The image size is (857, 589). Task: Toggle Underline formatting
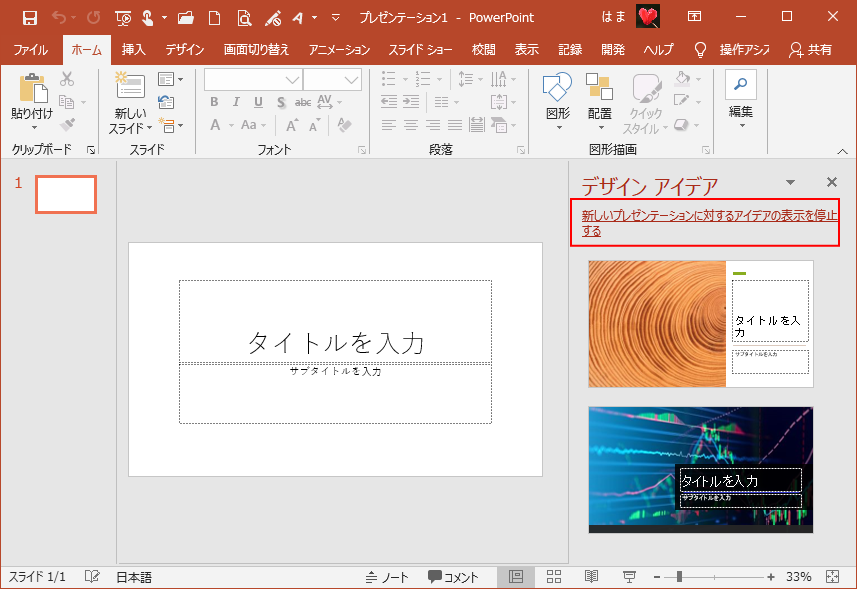[x=258, y=102]
